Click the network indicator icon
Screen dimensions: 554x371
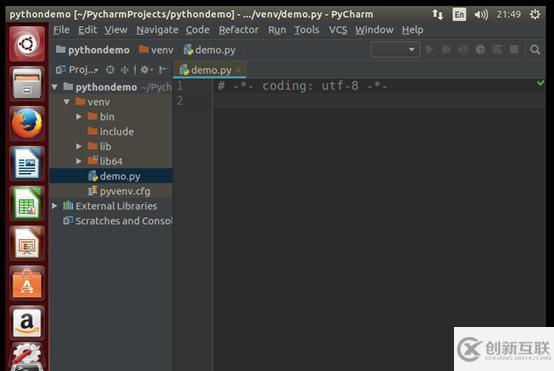(437, 14)
